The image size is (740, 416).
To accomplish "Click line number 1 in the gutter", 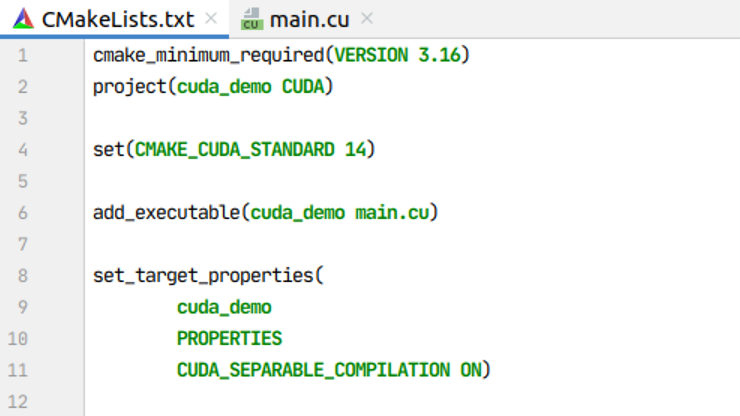I will coord(23,55).
